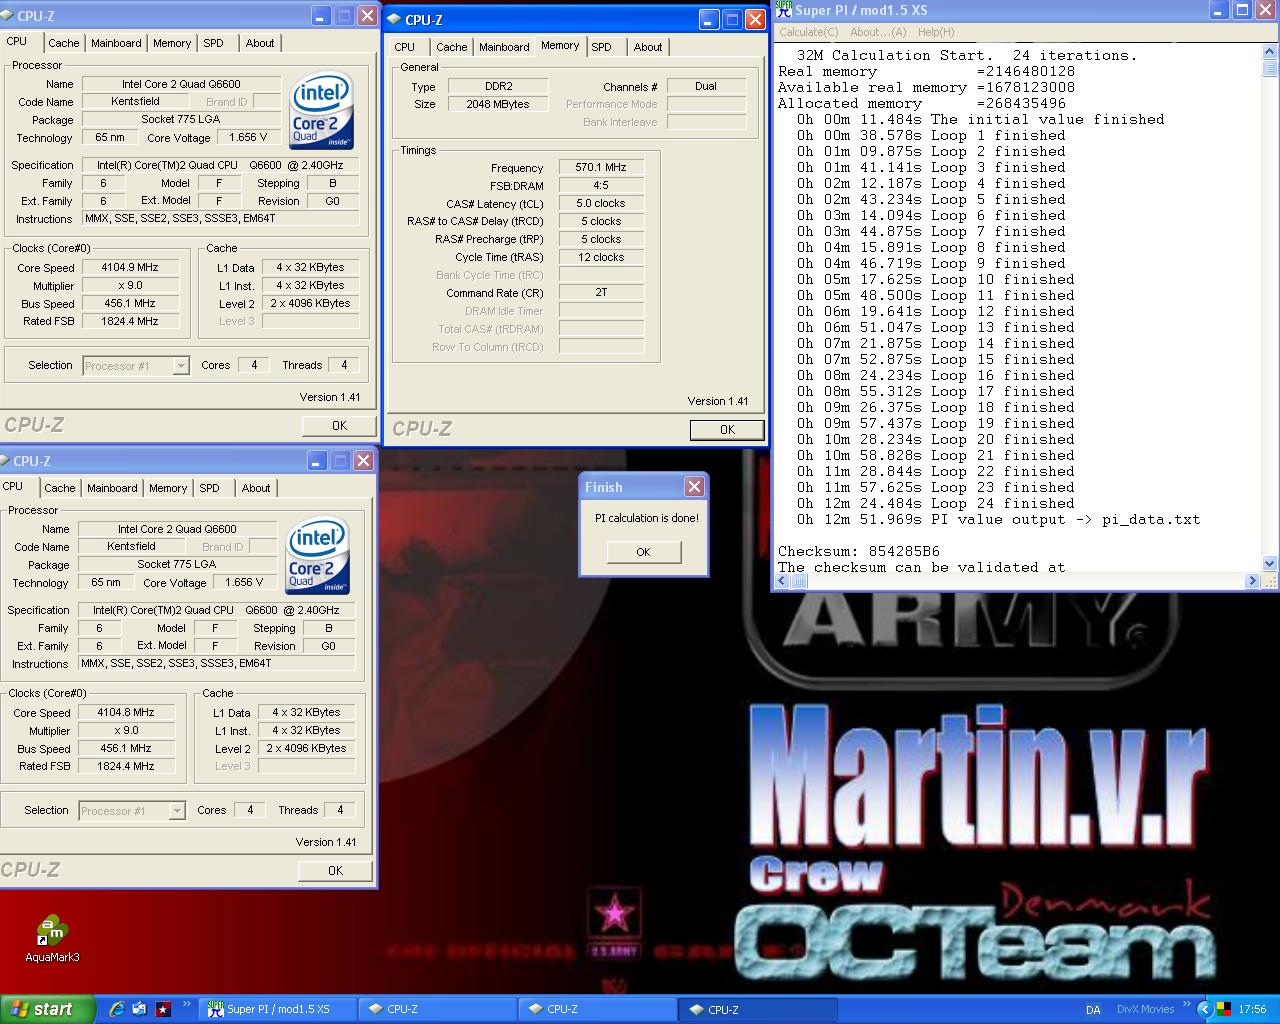Click the Intel Core 2 Quad logo in the lower-left CPU-Z window

[x=317, y=556]
